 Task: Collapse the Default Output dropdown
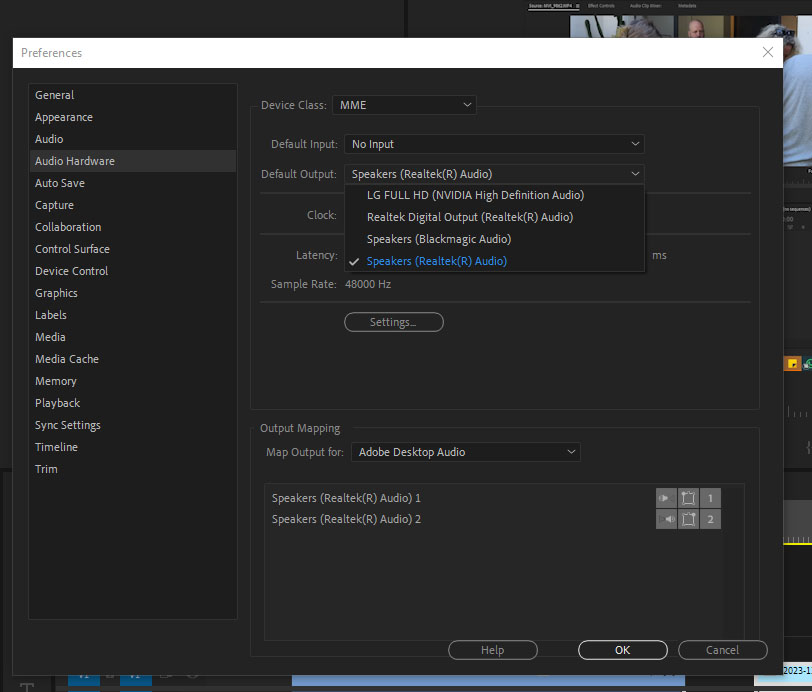coord(494,174)
